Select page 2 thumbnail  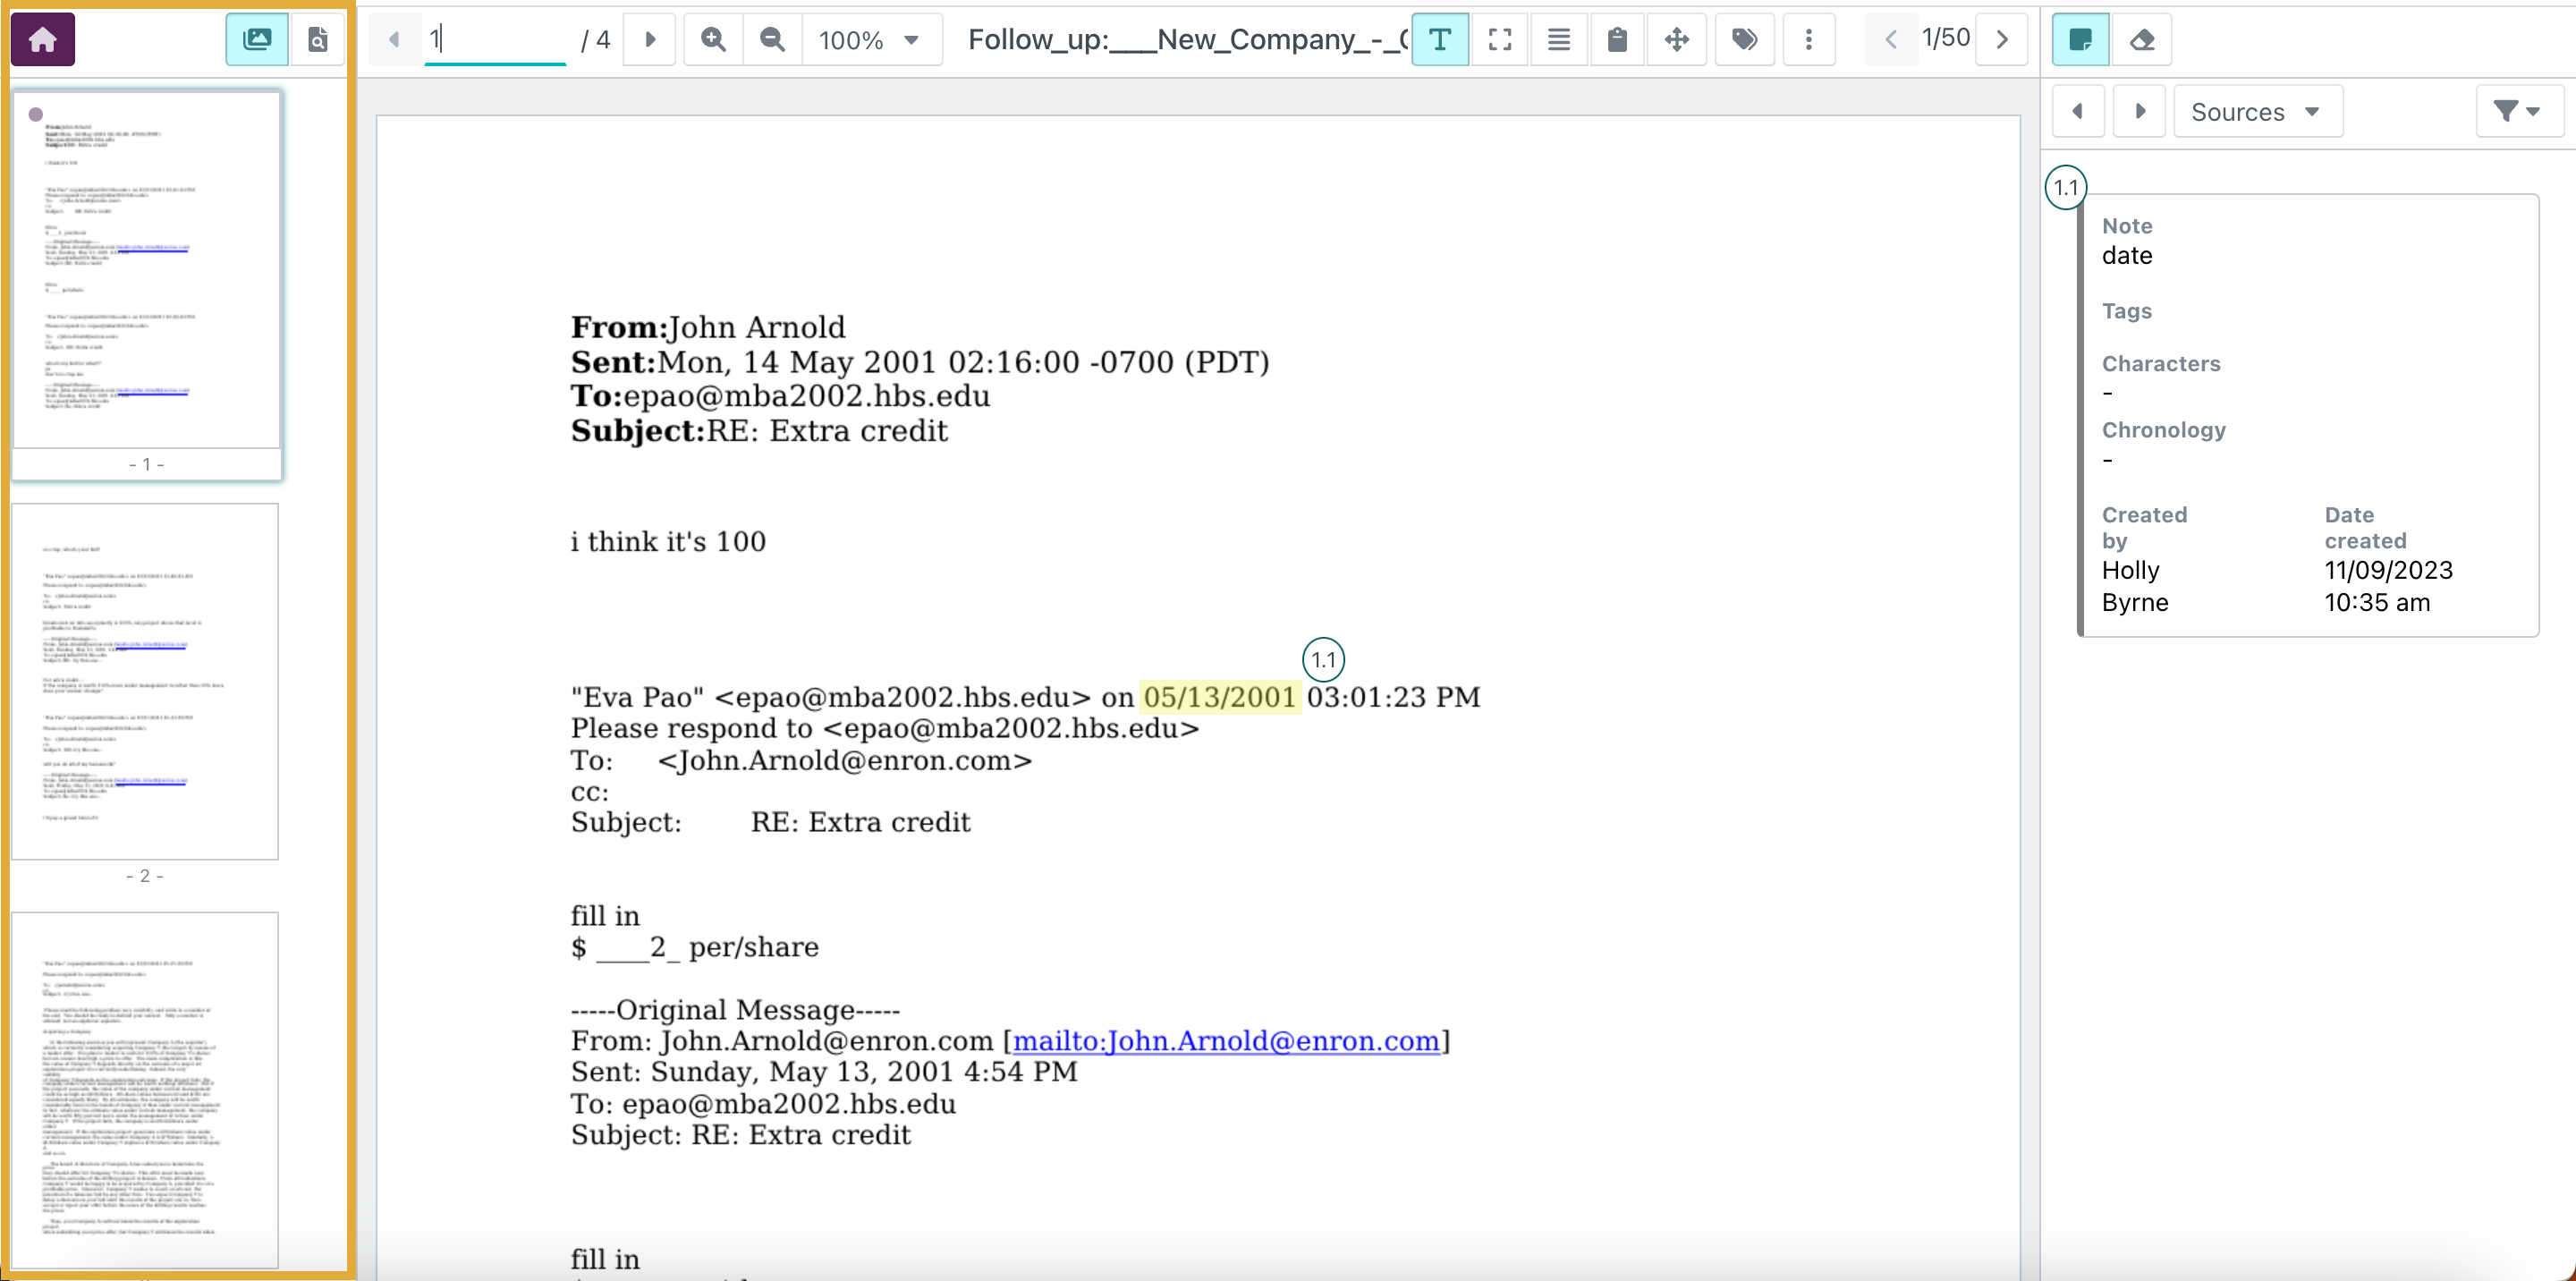coord(145,681)
